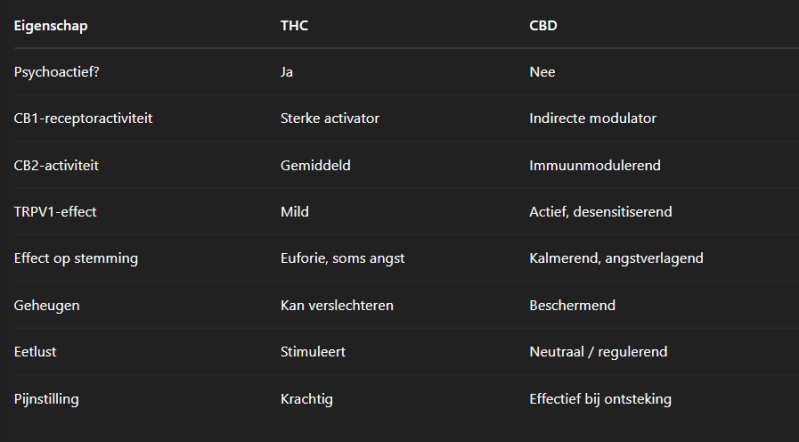This screenshot has width=799, height=442.
Task: Select the Gemiddeld cell
Action: [314, 165]
